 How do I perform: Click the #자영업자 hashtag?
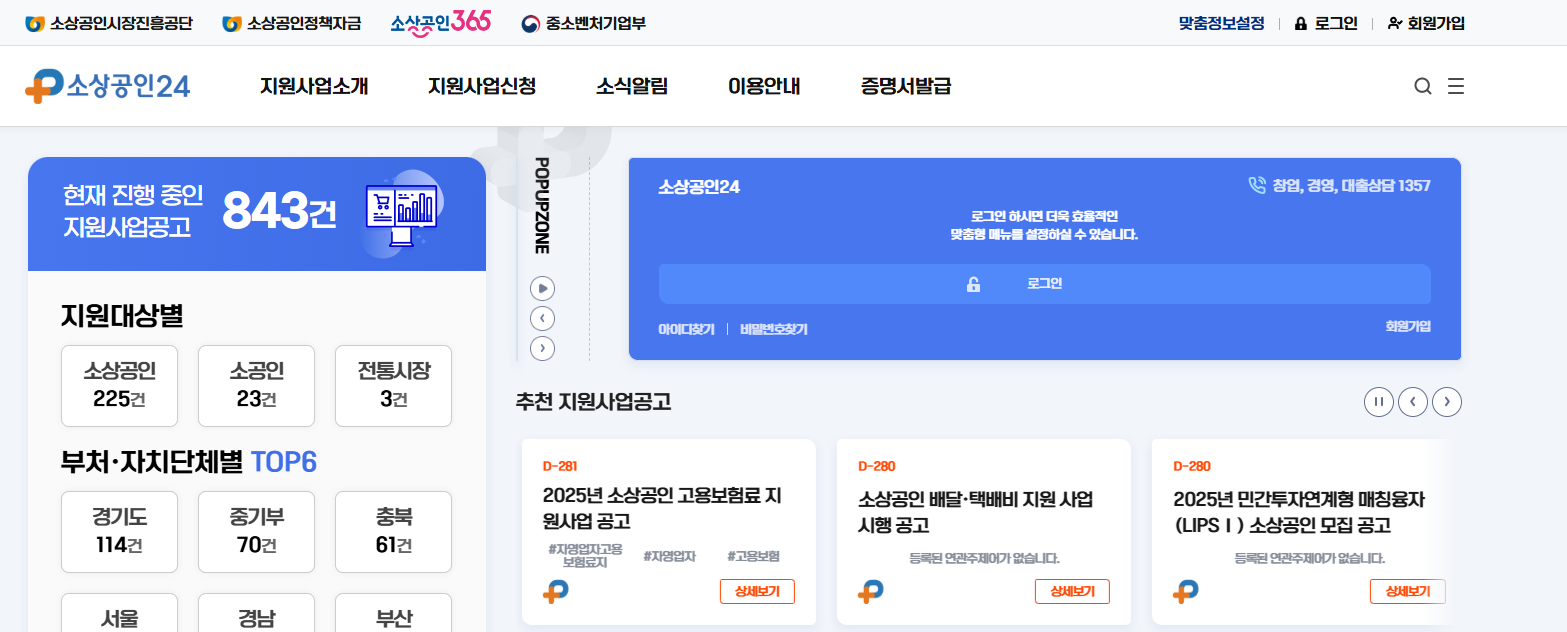click(669, 556)
